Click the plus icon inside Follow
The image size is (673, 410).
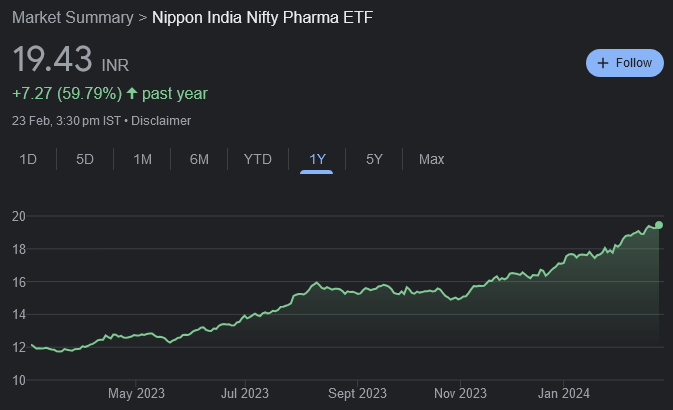pyautogui.click(x=603, y=63)
